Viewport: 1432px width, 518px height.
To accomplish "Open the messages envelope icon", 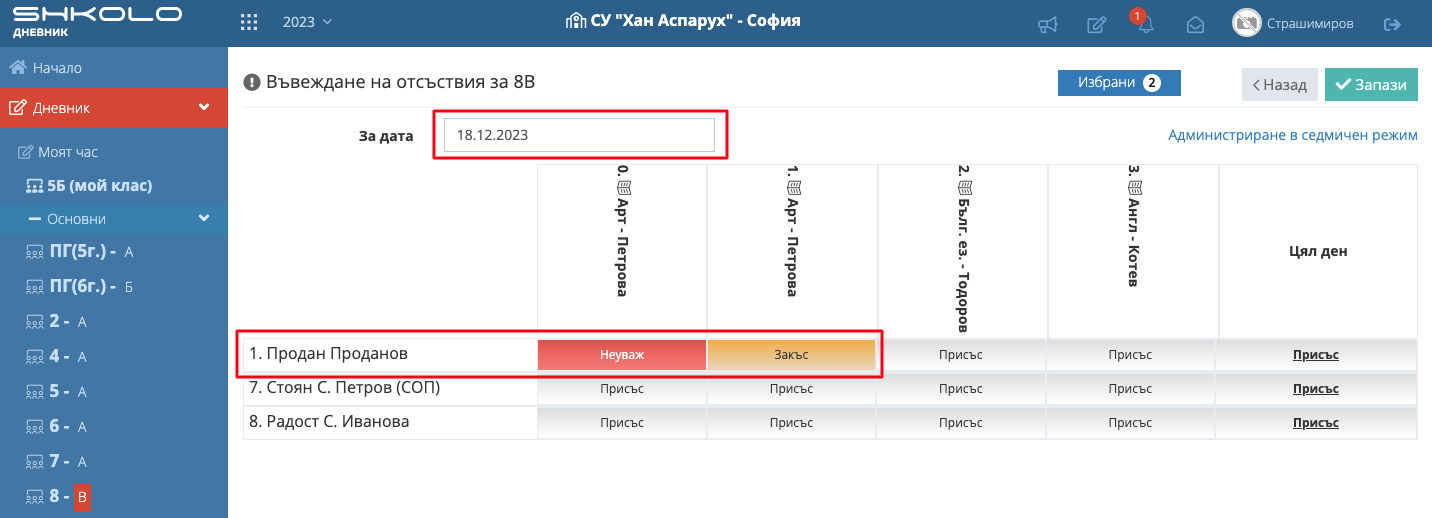I will click(x=1195, y=24).
